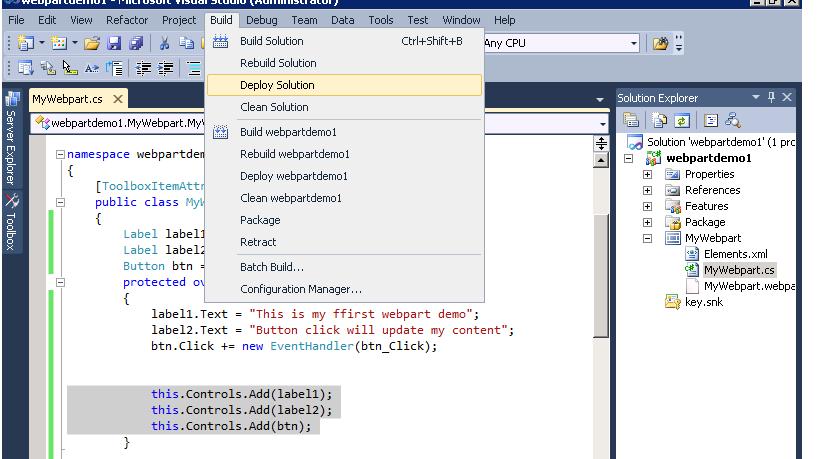Viewport: 834px width, 459px height.
Task: Open the Server Explorer side tab
Action: click(x=11, y=139)
